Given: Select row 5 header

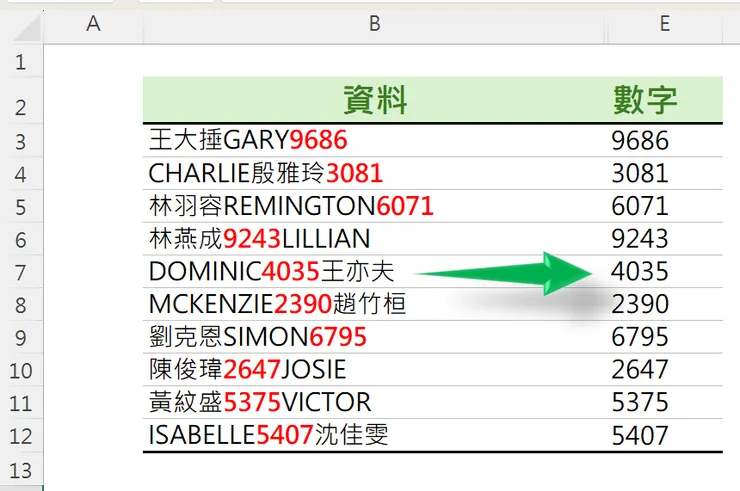Looking at the screenshot, I should coord(21,207).
